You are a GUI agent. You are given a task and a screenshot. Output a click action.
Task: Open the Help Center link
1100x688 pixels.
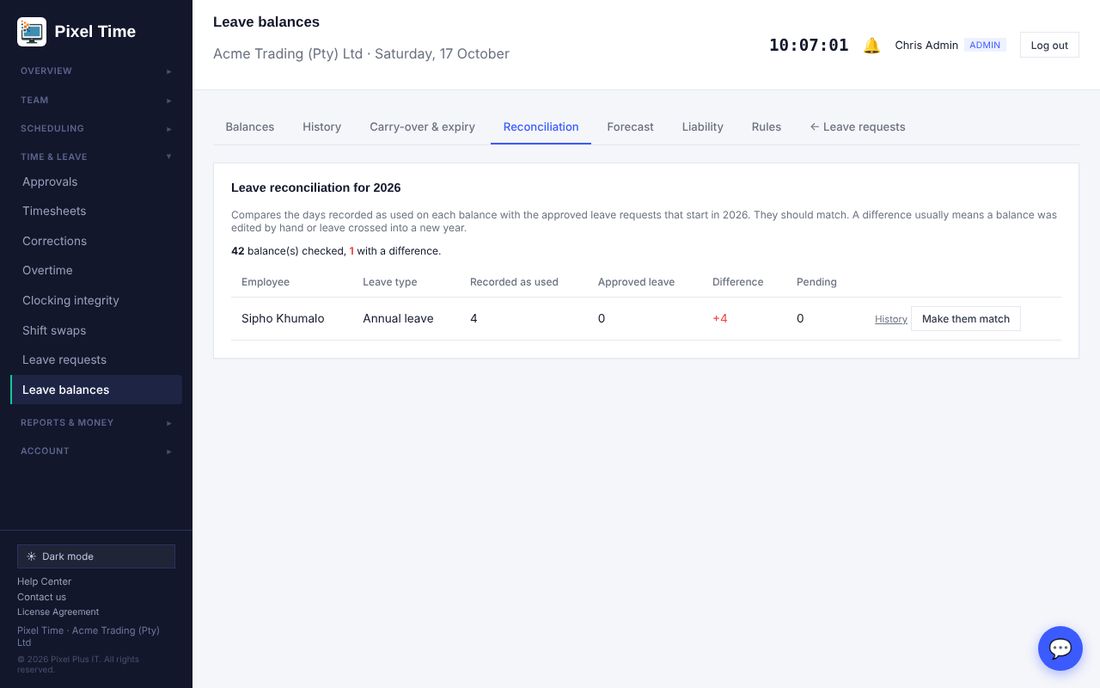coord(44,581)
